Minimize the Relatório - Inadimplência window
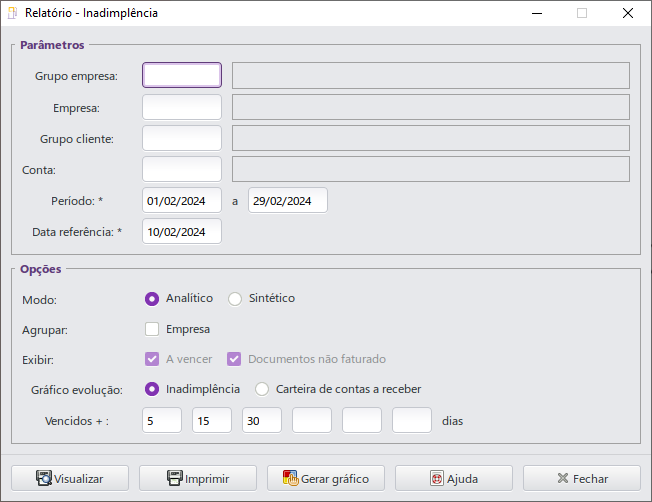The height and width of the screenshot is (502, 652). (537, 13)
